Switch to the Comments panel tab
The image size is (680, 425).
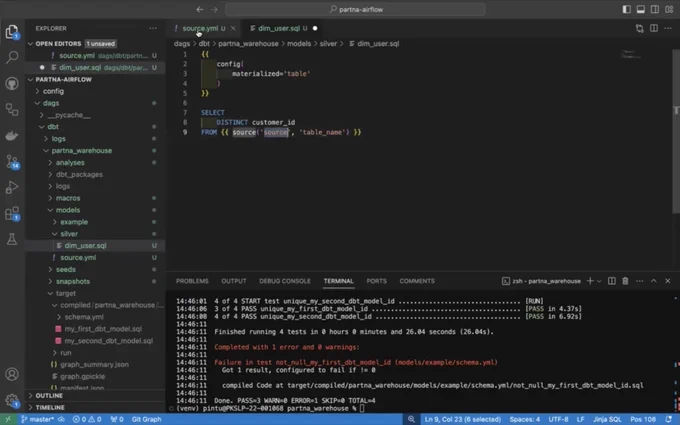pos(417,281)
